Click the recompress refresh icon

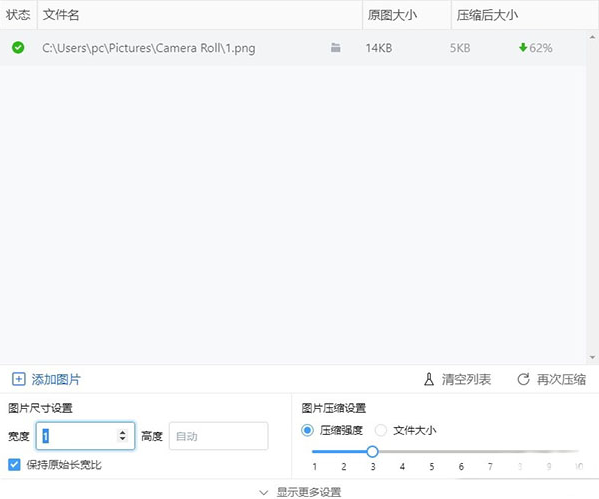(x=523, y=379)
